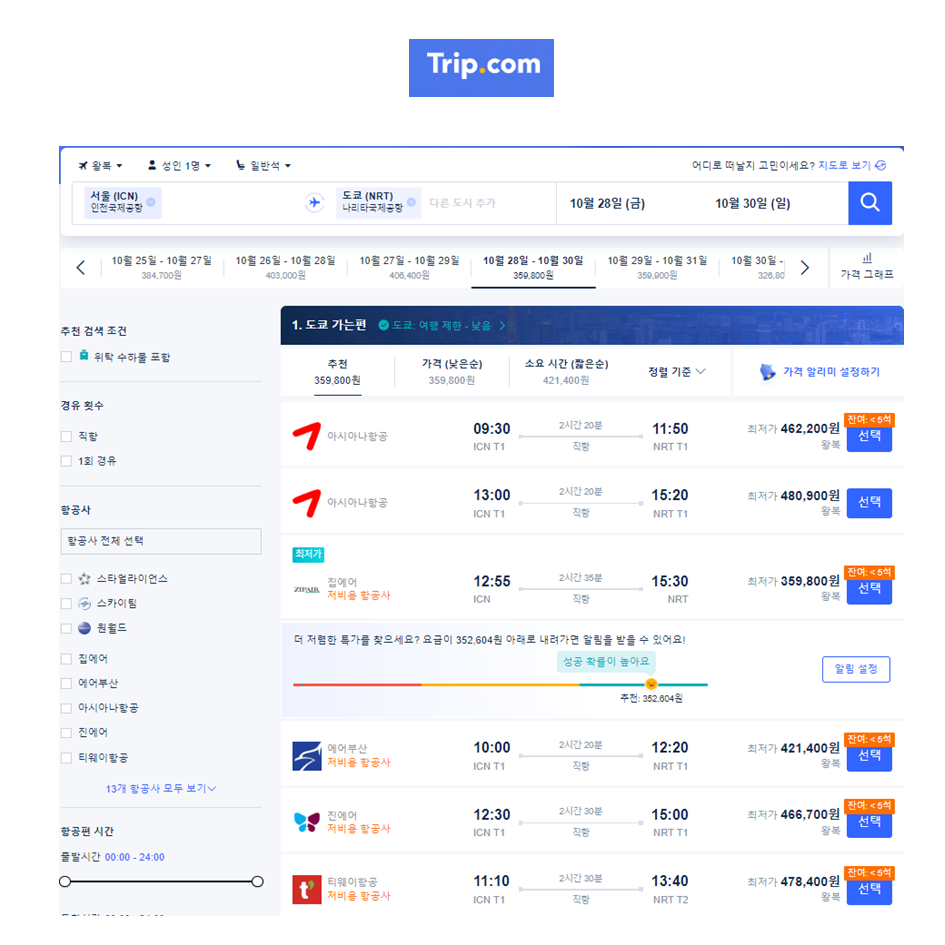This screenshot has height=945, width=945.
Task: Click the departure time slider right handle
Action: pyautogui.click(x=257, y=882)
